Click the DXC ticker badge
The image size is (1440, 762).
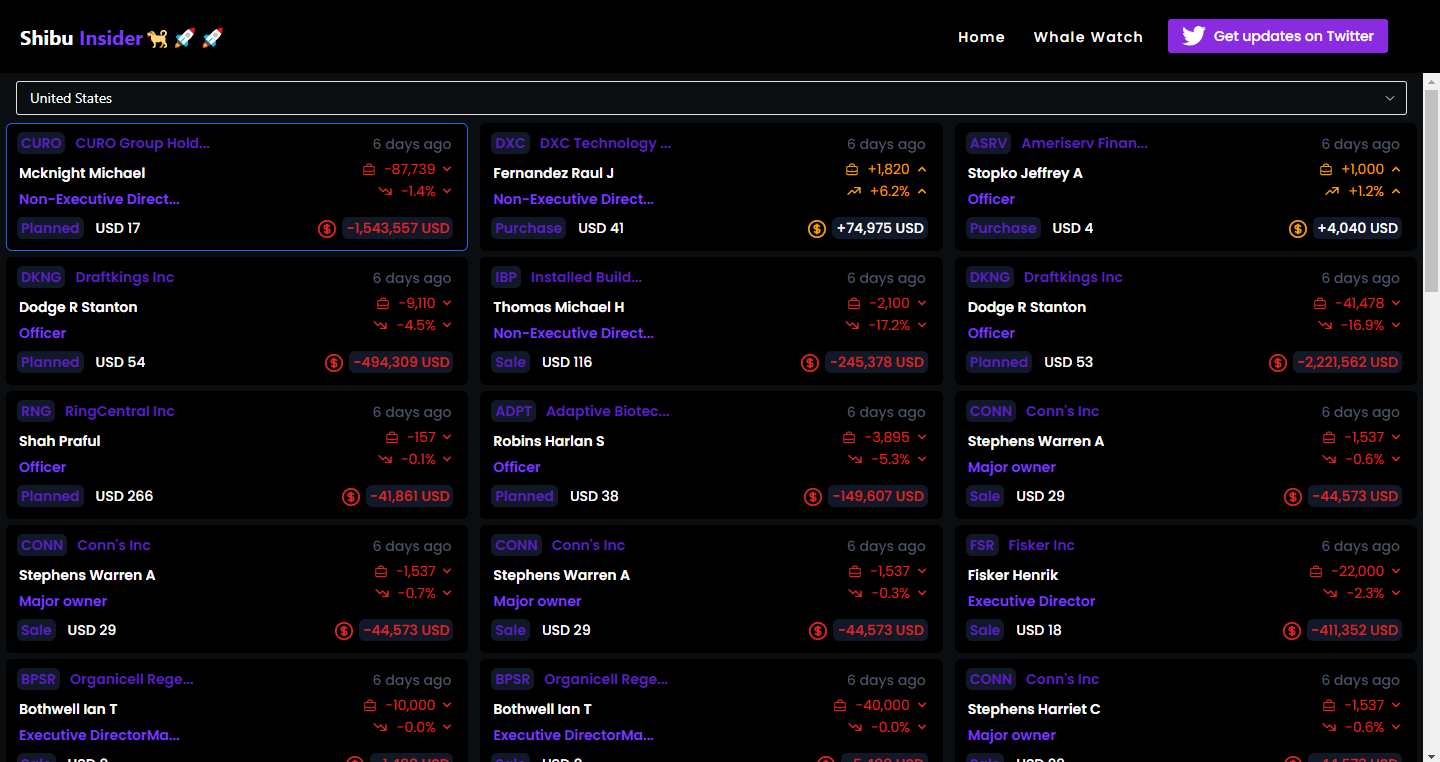pos(510,143)
